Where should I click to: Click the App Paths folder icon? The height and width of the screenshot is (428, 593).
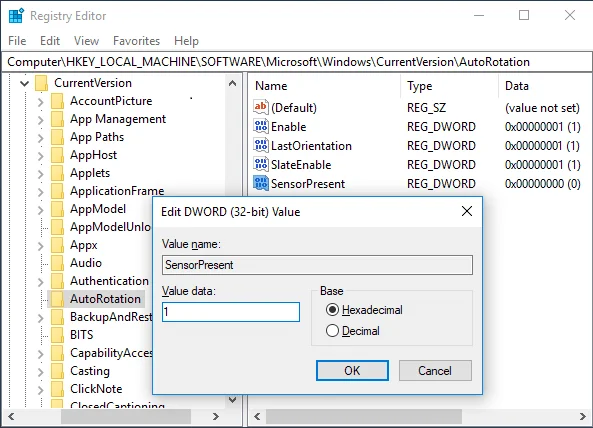[x=57, y=137]
